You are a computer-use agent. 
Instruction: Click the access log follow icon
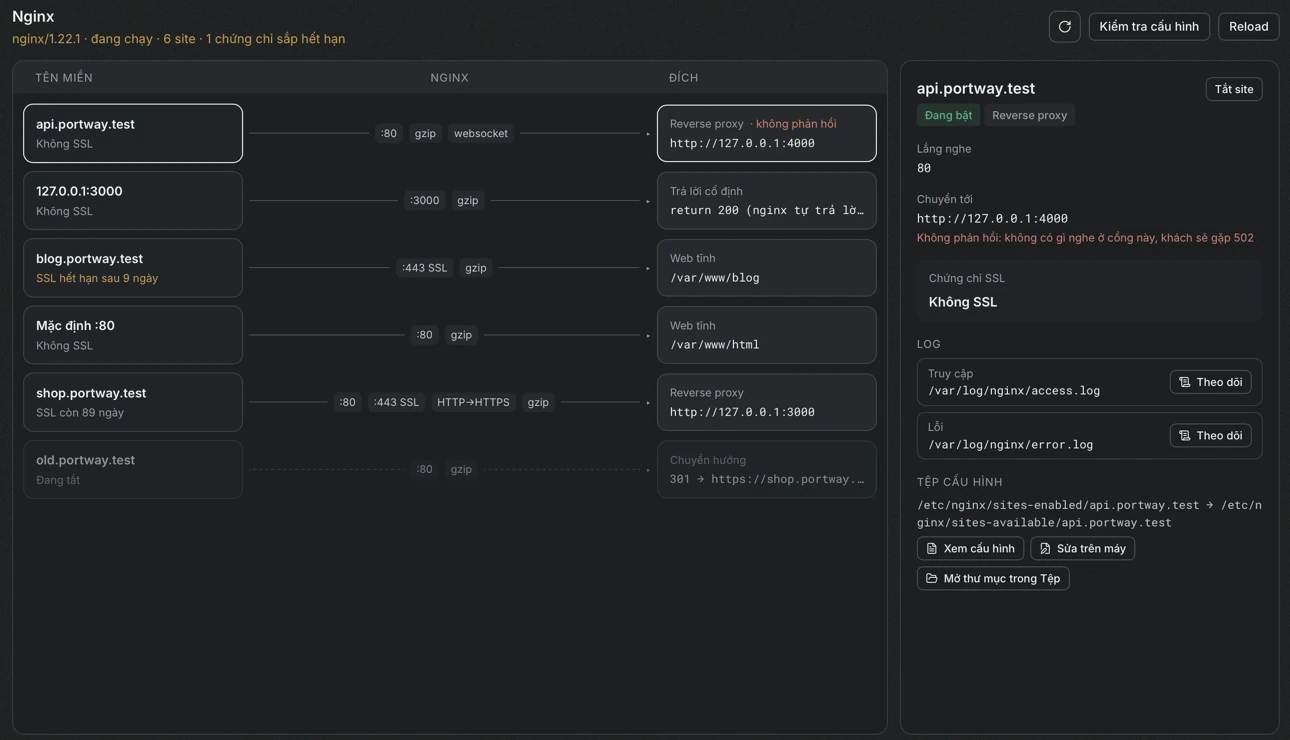[x=1185, y=382]
